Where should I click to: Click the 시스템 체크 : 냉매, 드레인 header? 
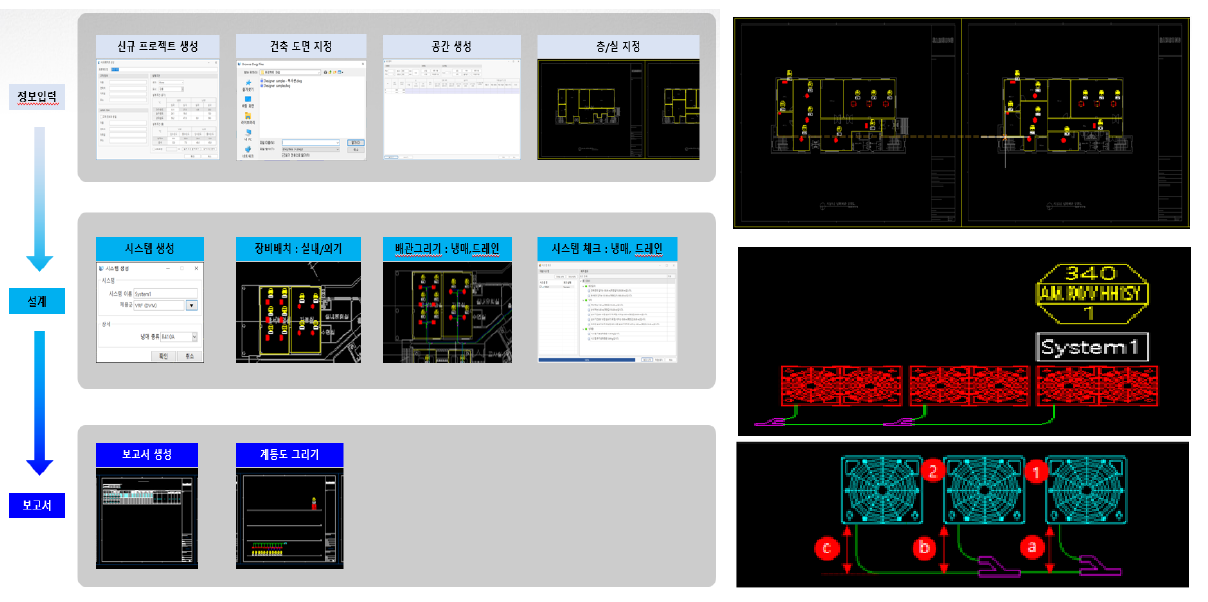607,248
